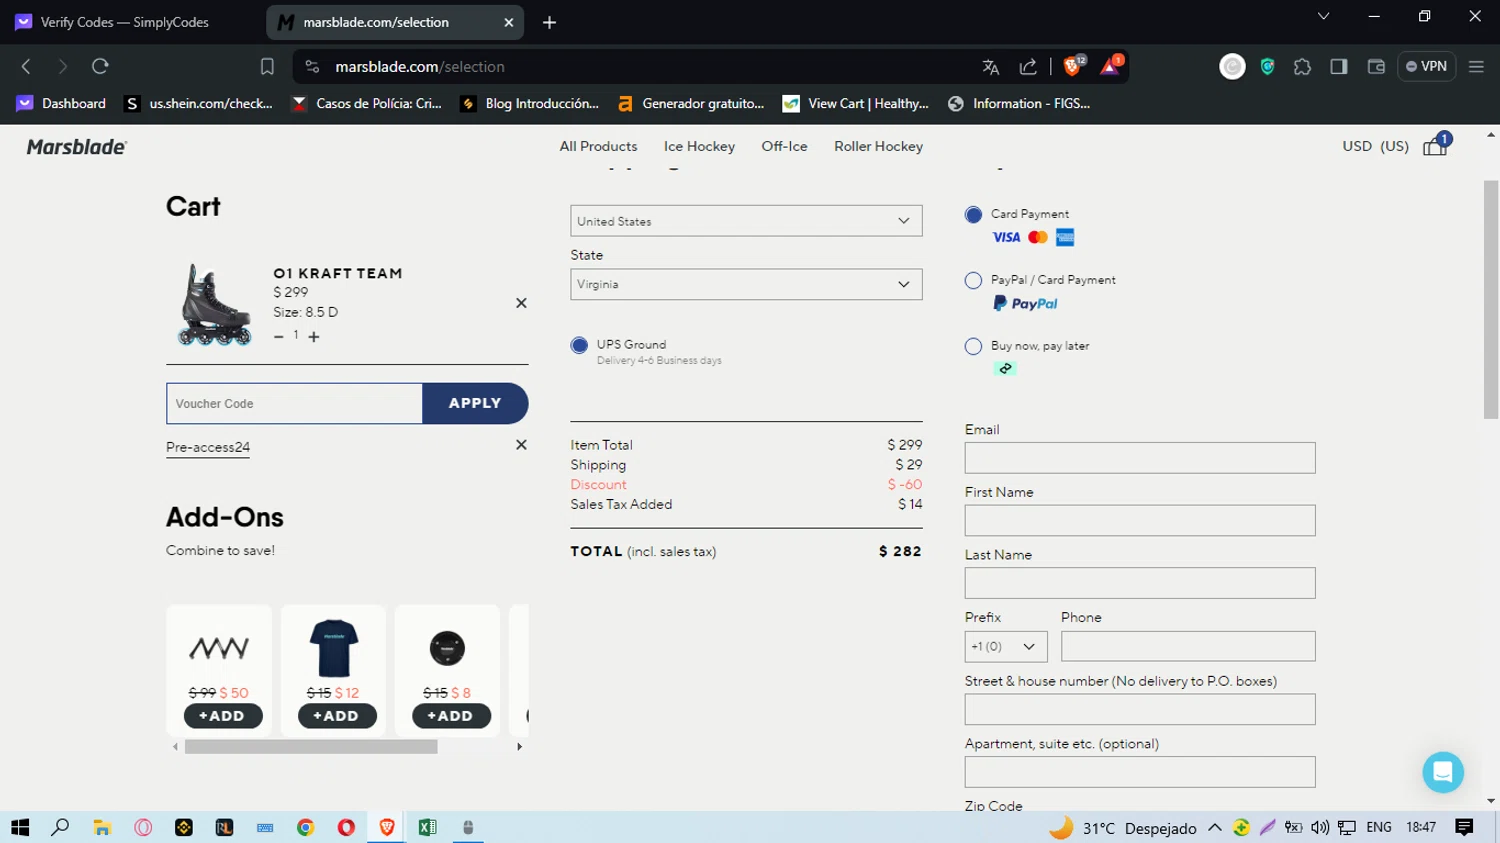Open the extensions puzzle icon
The height and width of the screenshot is (843, 1500).
coord(1302,67)
